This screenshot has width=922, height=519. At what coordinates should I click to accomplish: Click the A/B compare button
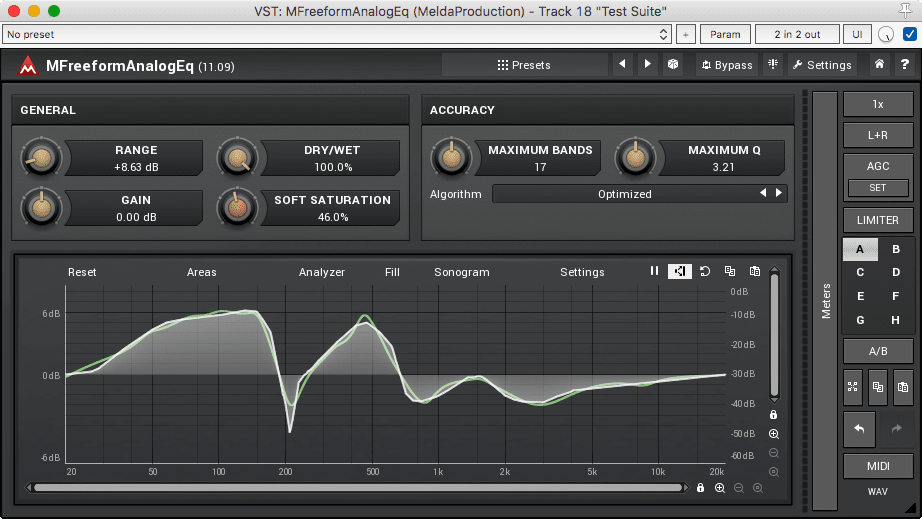877,351
